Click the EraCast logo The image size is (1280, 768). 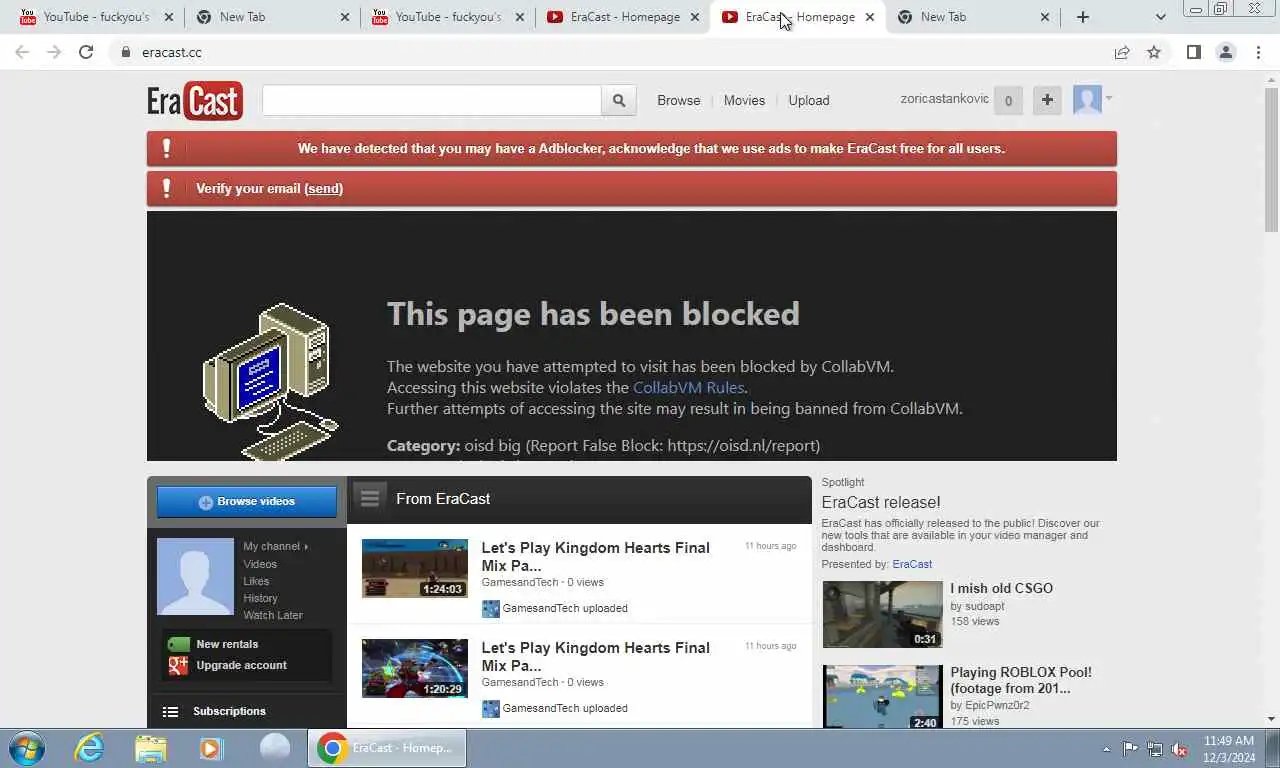195,100
